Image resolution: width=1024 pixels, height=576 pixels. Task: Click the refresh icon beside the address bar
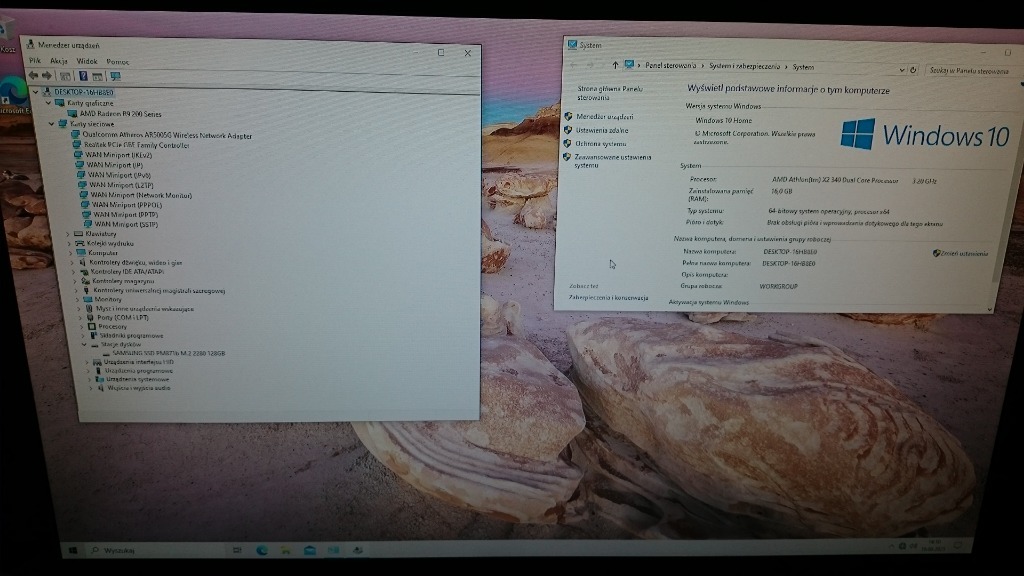click(913, 70)
